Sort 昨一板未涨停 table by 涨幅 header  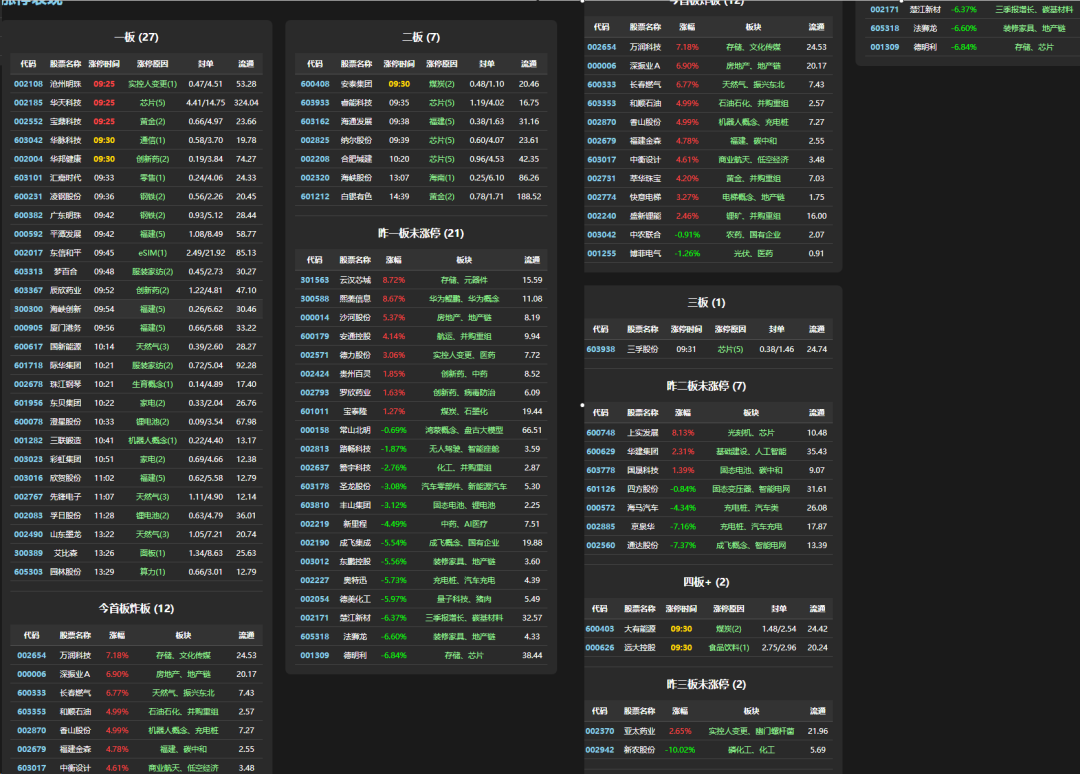[394, 260]
